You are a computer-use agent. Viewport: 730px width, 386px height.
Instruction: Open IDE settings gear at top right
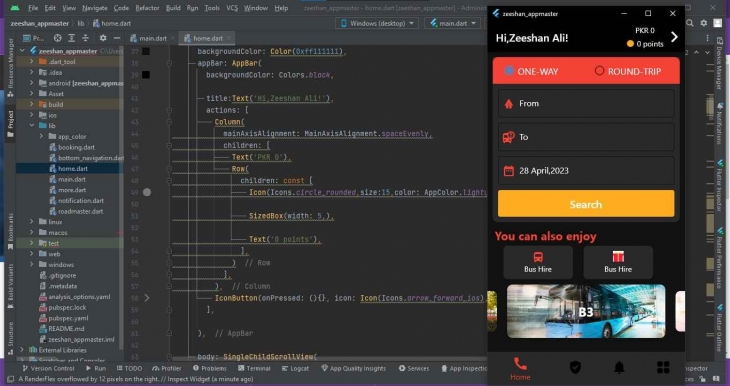click(704, 23)
